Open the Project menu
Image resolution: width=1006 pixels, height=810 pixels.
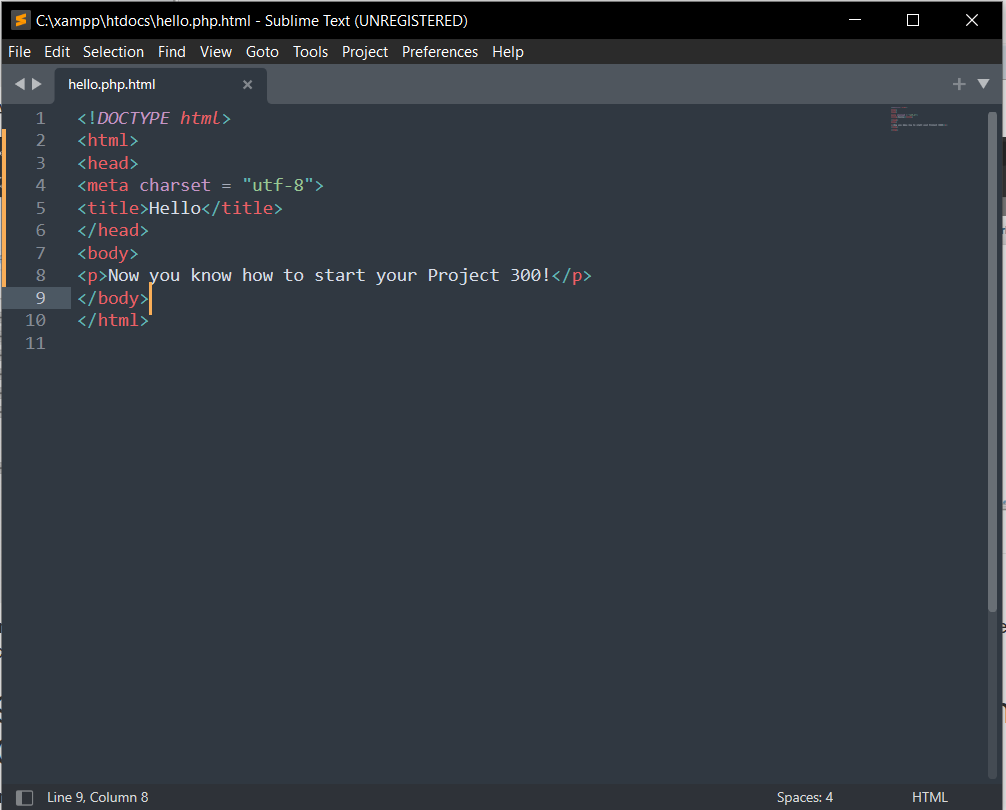click(364, 52)
